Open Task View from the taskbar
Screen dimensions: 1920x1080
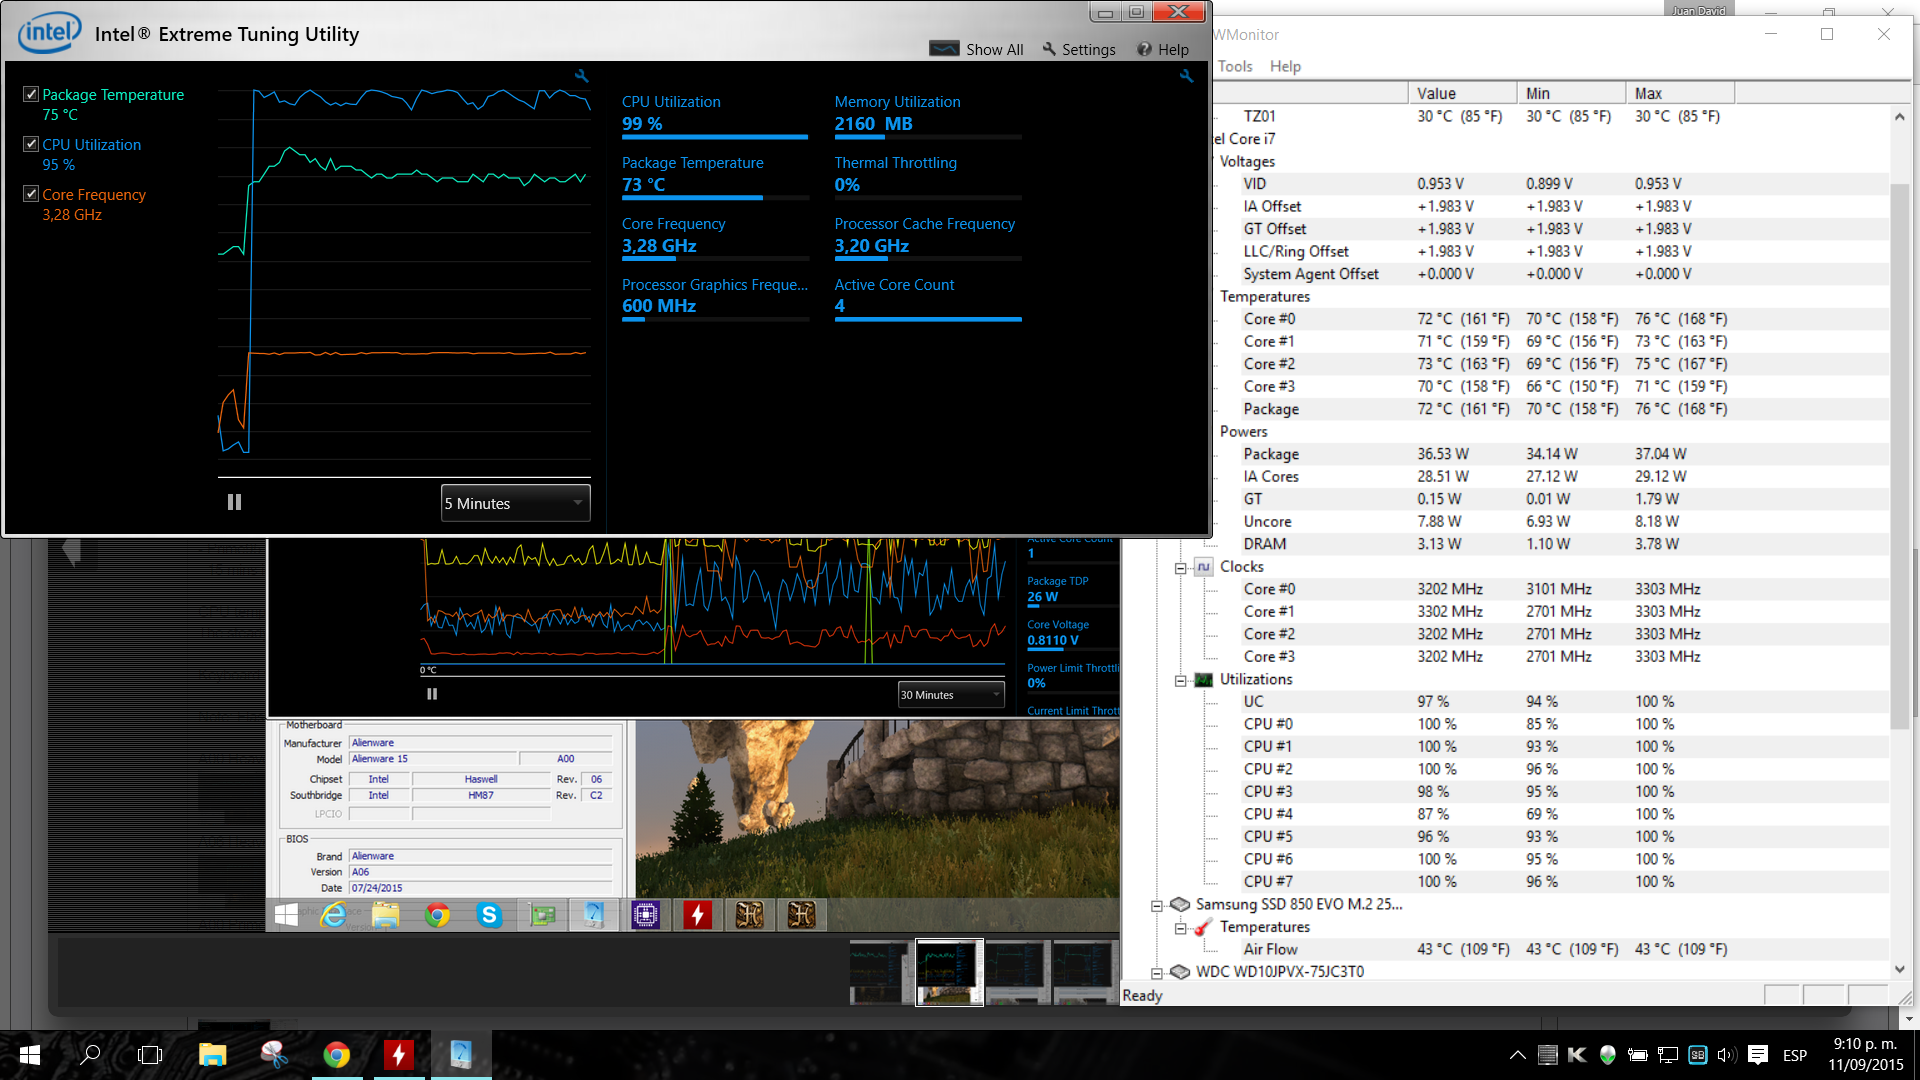tap(150, 1055)
